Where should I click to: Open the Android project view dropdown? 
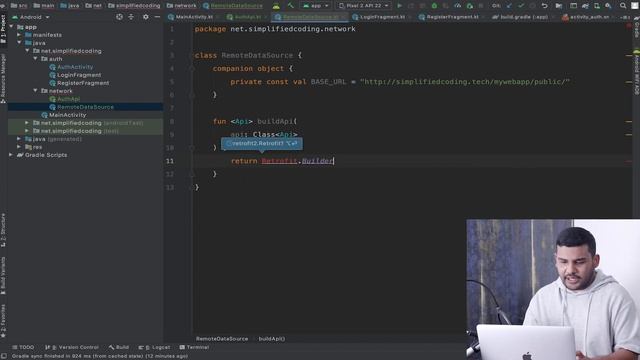pyautogui.click(x=31, y=17)
